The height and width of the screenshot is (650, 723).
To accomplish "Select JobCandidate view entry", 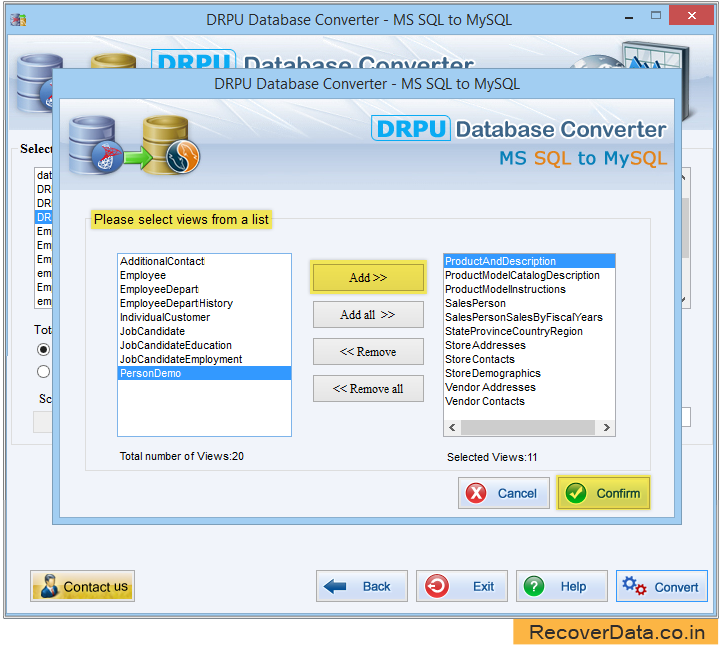I will 204,331.
